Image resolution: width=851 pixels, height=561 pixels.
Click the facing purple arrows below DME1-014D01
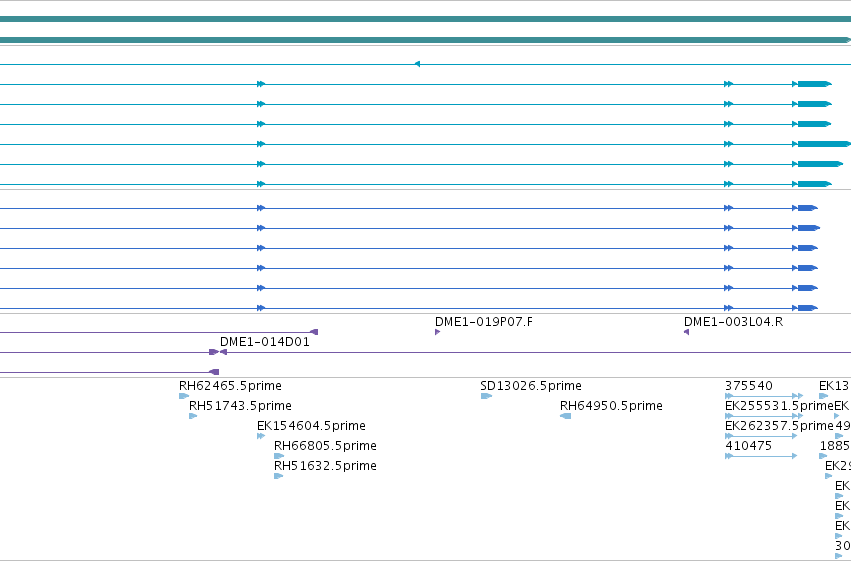click(218, 352)
